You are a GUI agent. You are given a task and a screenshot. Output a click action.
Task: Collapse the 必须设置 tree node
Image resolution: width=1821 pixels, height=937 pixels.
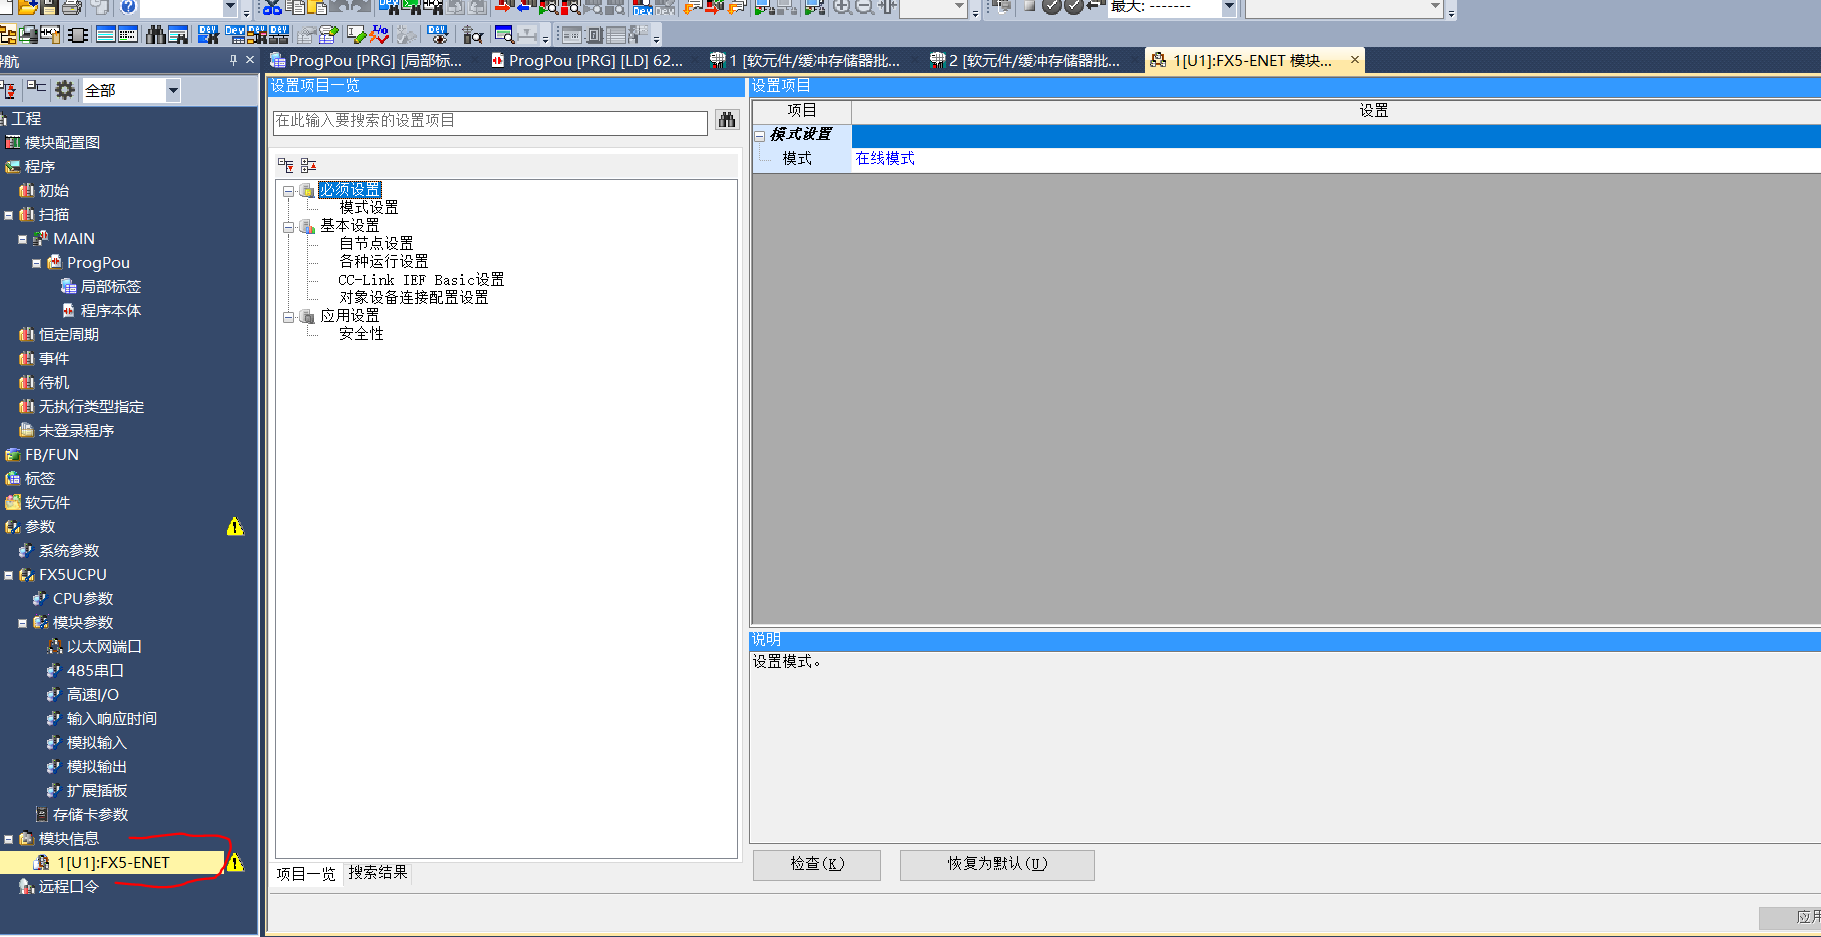point(289,190)
